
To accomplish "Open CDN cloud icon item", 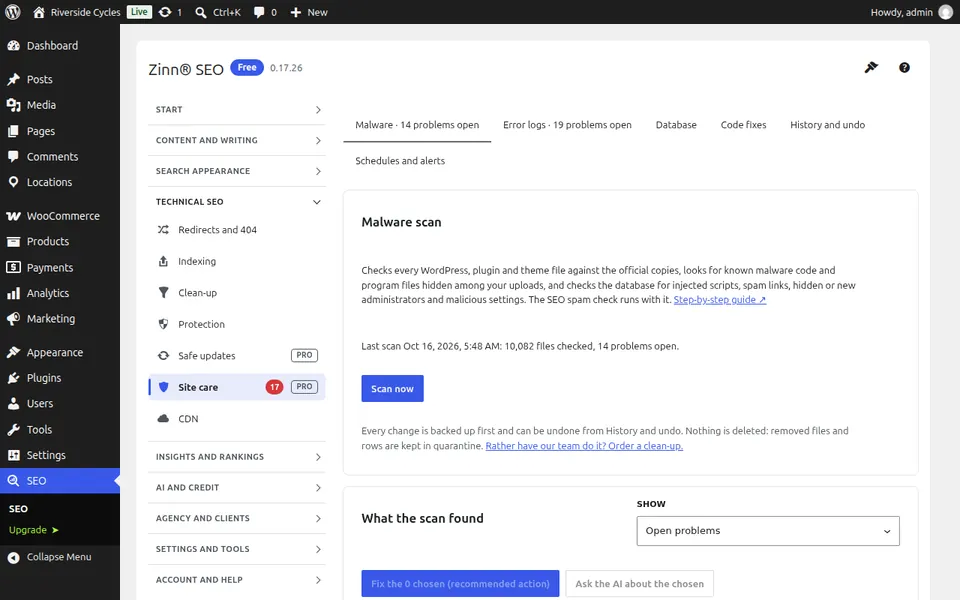I will pos(236,419).
